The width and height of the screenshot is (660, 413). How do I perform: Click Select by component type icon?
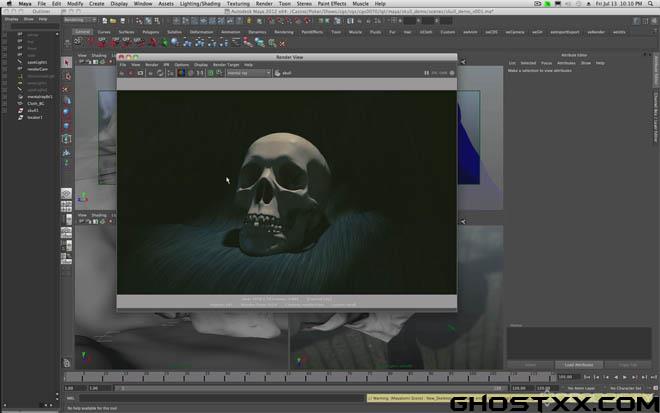point(157,21)
